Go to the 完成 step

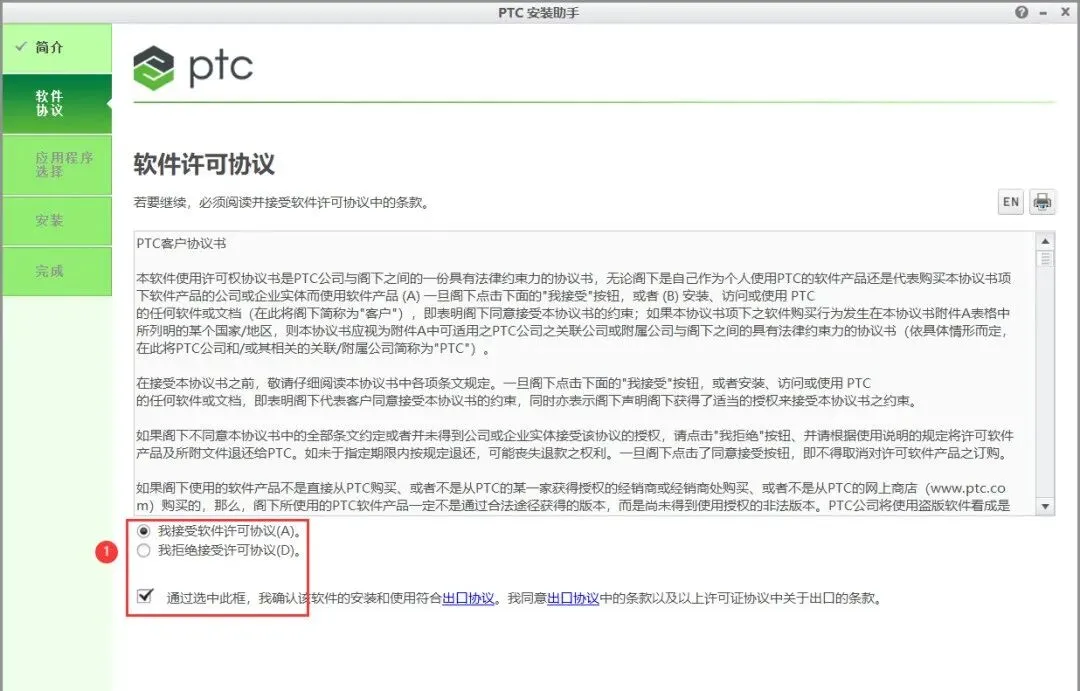(x=57, y=271)
